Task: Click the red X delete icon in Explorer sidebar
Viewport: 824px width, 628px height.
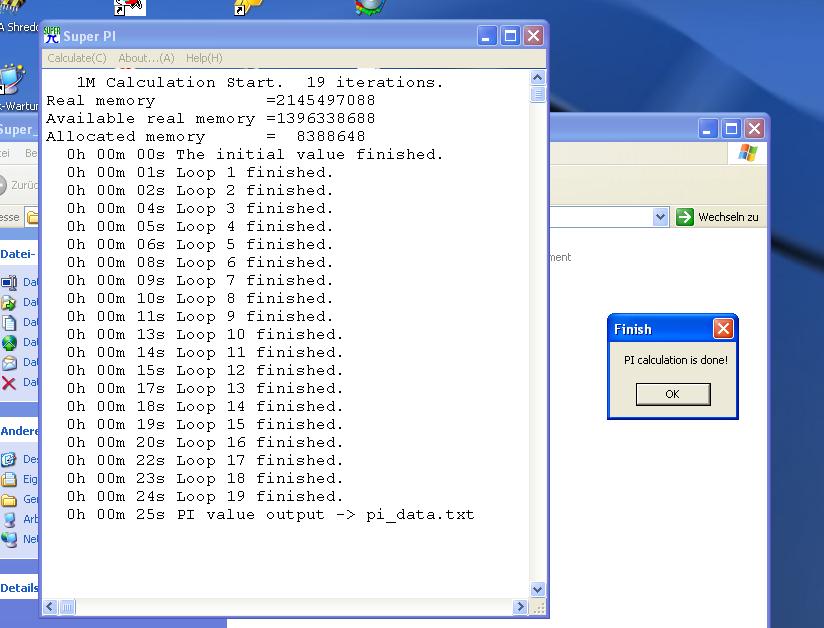Action: click(9, 383)
